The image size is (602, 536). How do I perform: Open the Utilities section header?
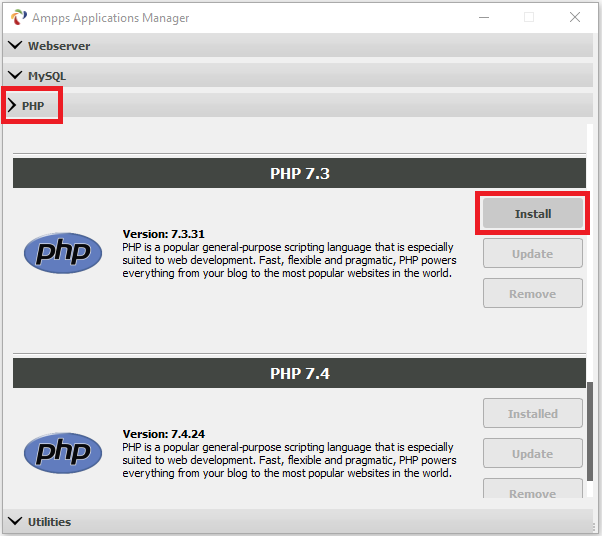(298, 521)
